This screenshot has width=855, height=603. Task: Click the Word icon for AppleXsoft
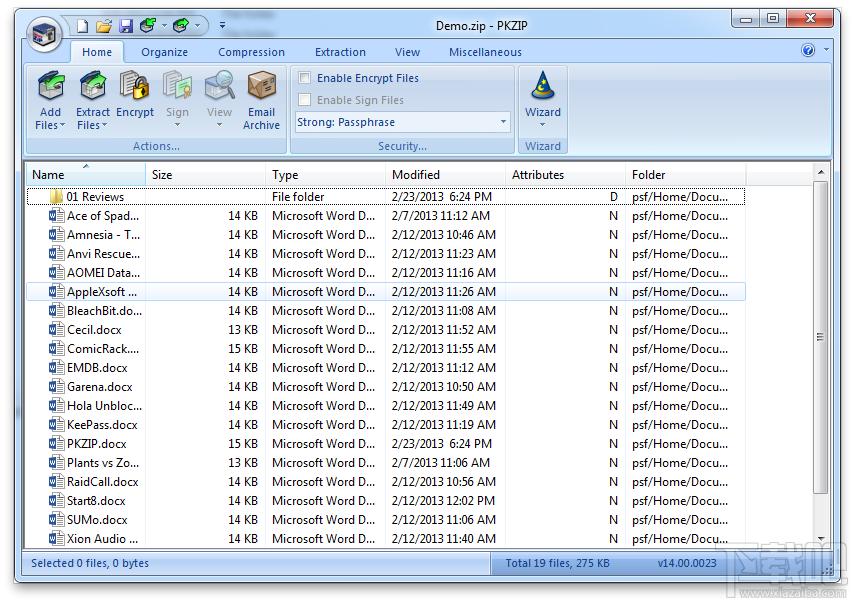tap(56, 291)
